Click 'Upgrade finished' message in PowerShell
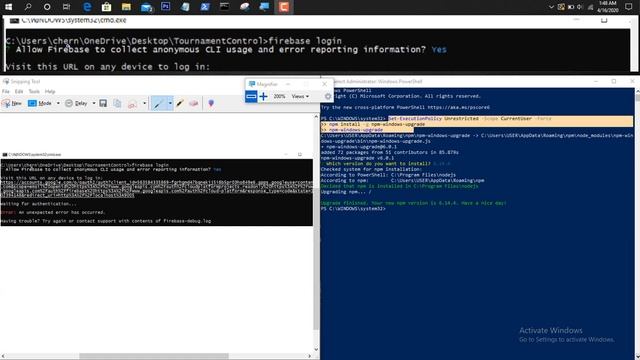Screen dimensions: 640x360 [x=413, y=203]
